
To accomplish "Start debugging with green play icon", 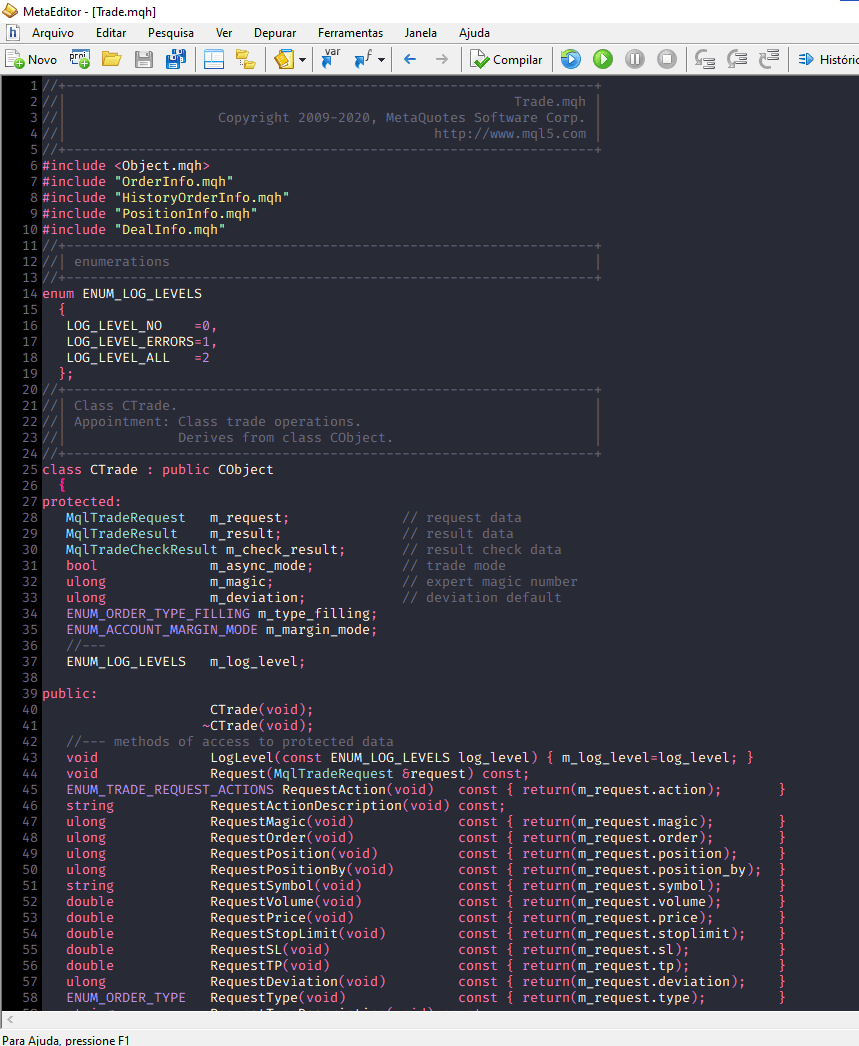I will (602, 59).
